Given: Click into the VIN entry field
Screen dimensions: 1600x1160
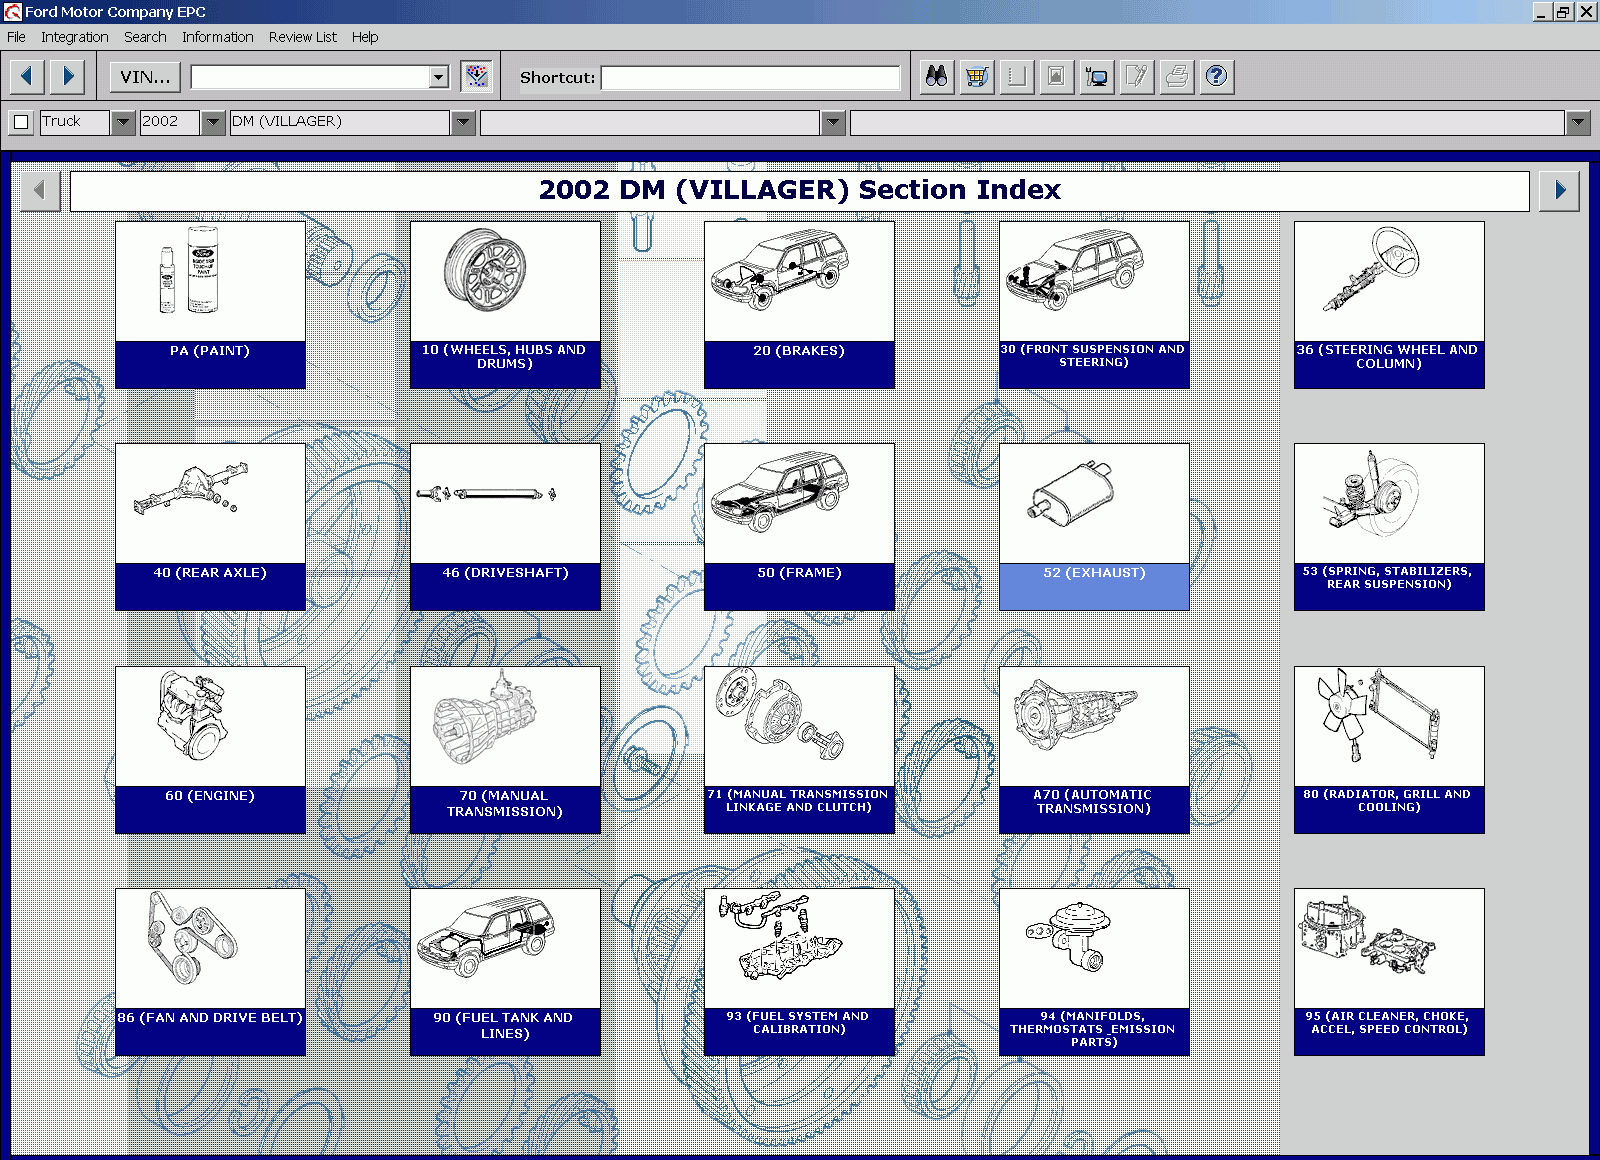Looking at the screenshot, I should pyautogui.click(x=310, y=77).
